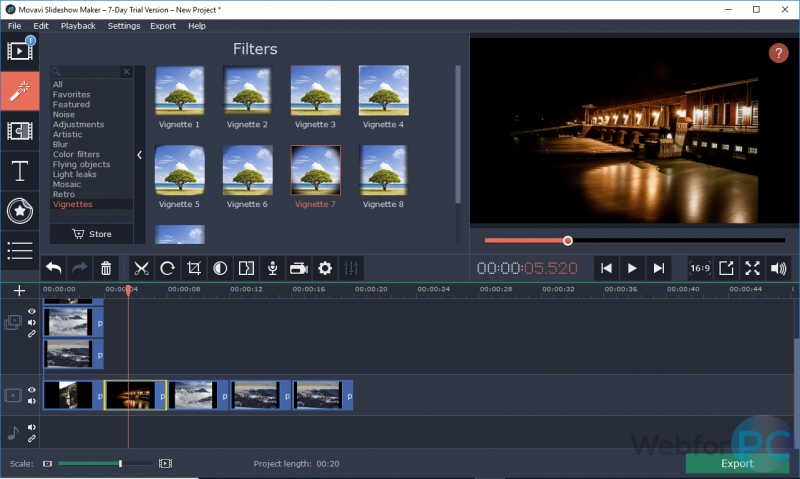Select the Split scissors tool
The height and width of the screenshot is (479, 800).
141,268
